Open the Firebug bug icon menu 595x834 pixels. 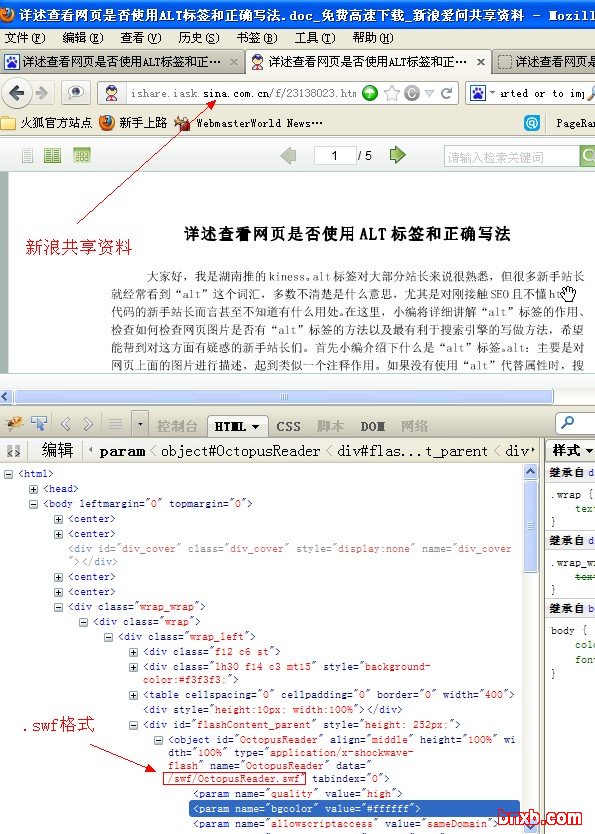[14, 424]
